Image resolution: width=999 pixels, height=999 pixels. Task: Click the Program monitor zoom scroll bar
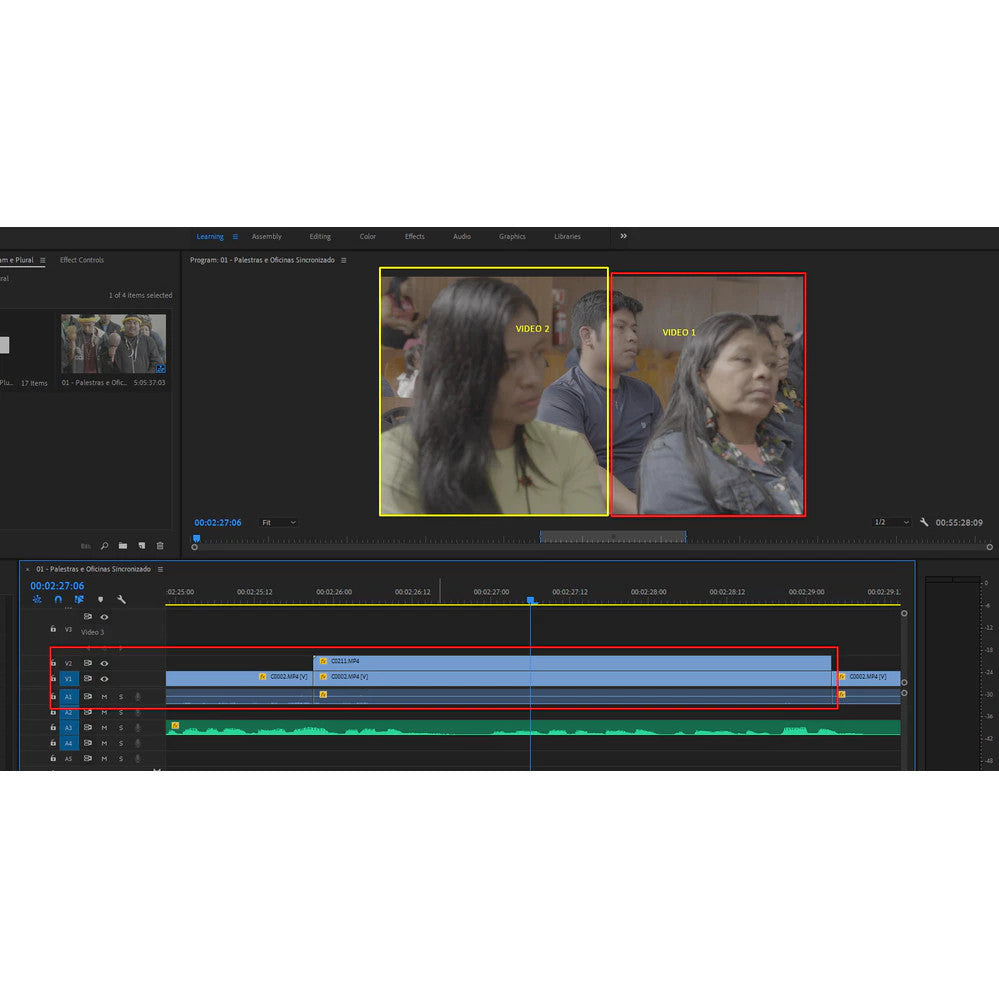[593, 547]
